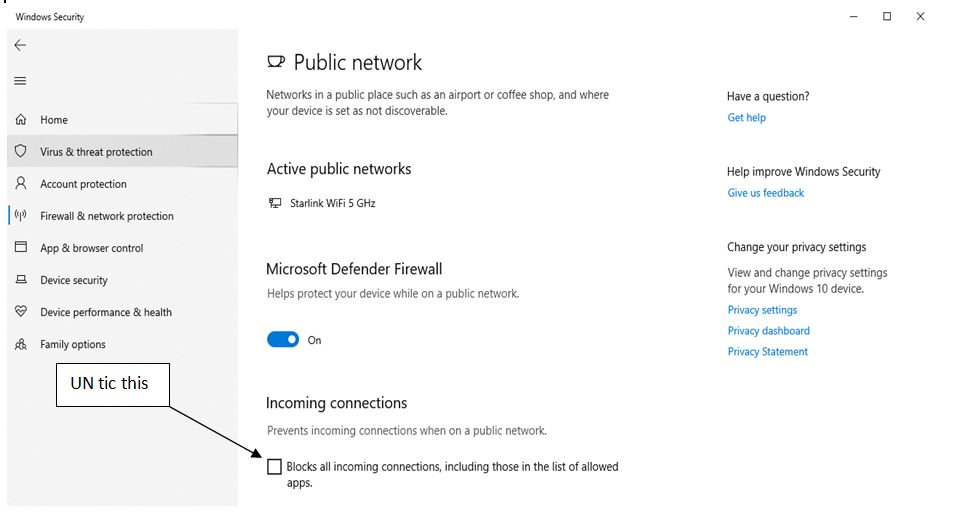Click the Device performance heart icon

pyautogui.click(x=21, y=312)
